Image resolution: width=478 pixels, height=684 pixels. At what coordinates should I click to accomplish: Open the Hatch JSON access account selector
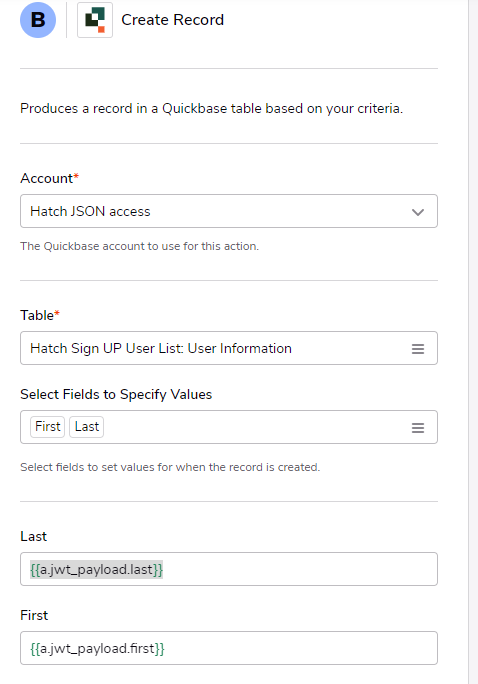[229, 211]
